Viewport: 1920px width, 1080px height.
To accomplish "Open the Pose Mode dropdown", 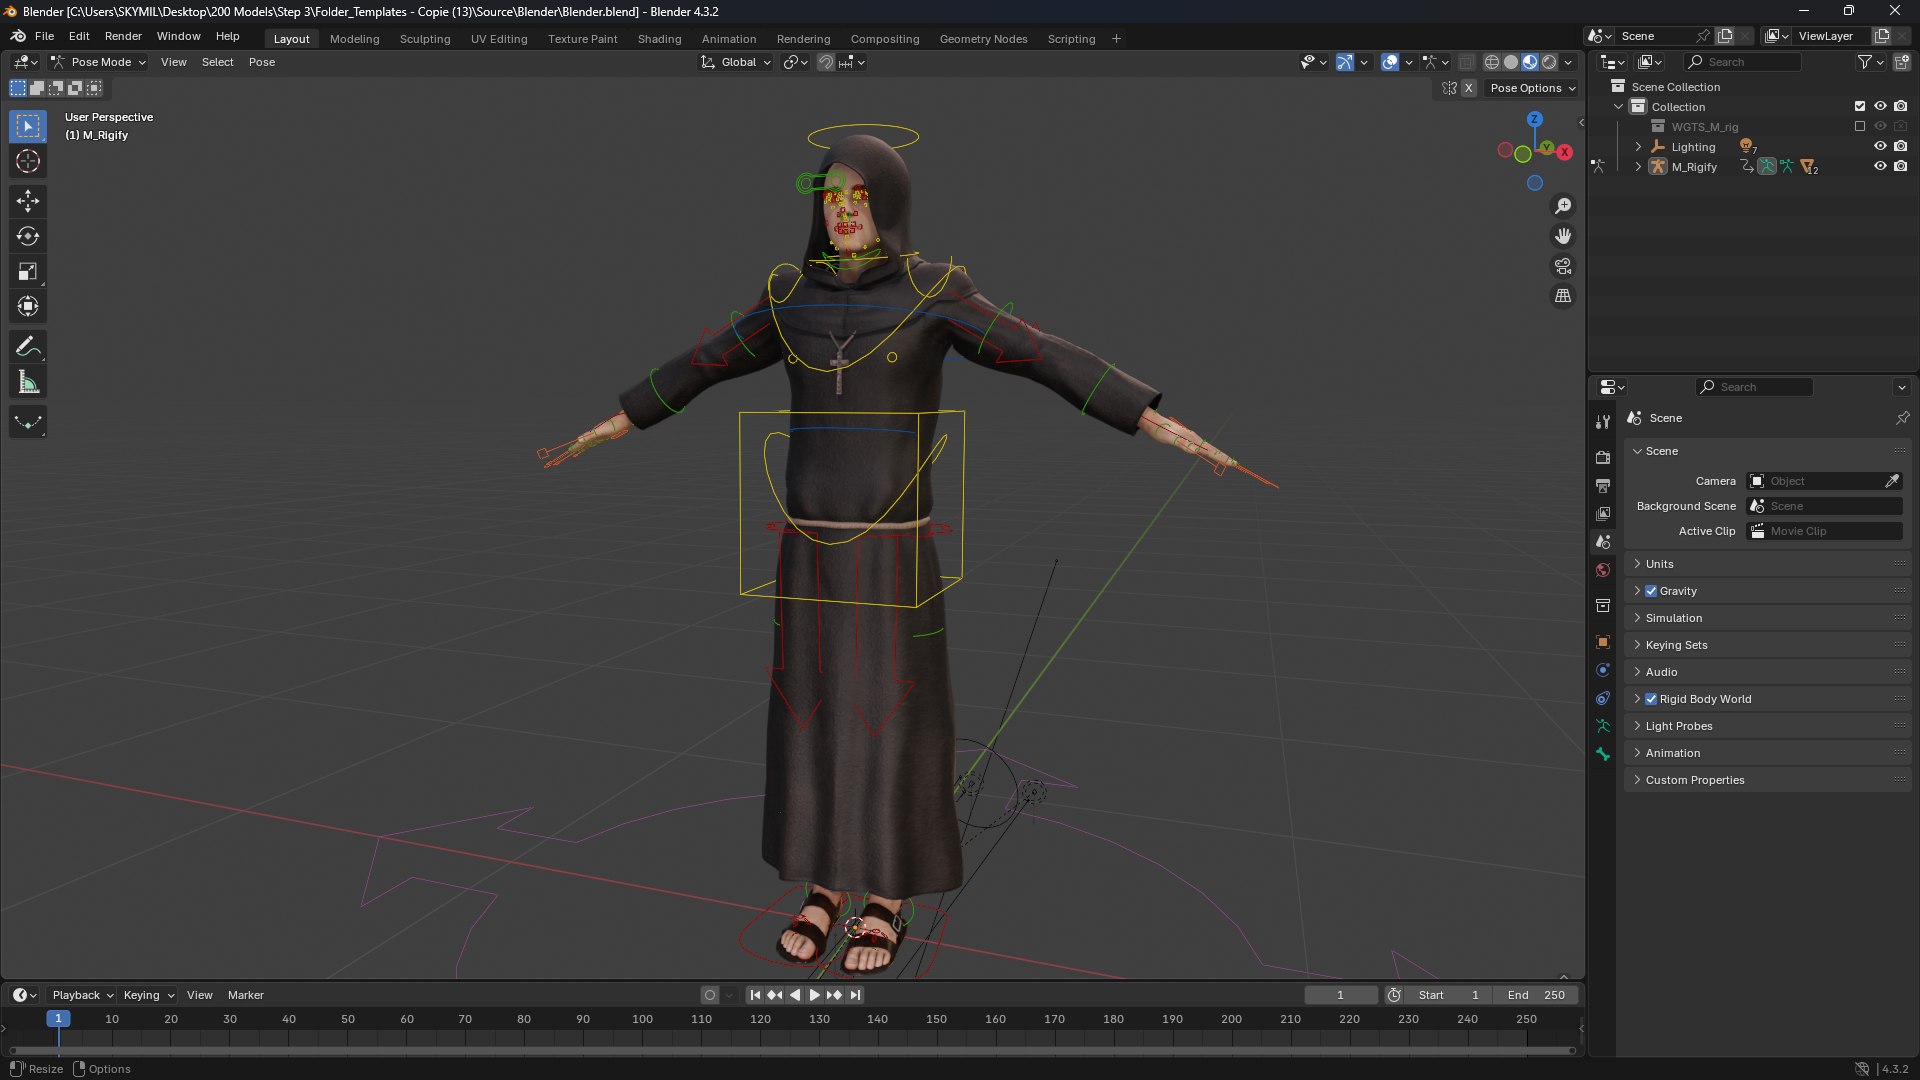I will [99, 62].
